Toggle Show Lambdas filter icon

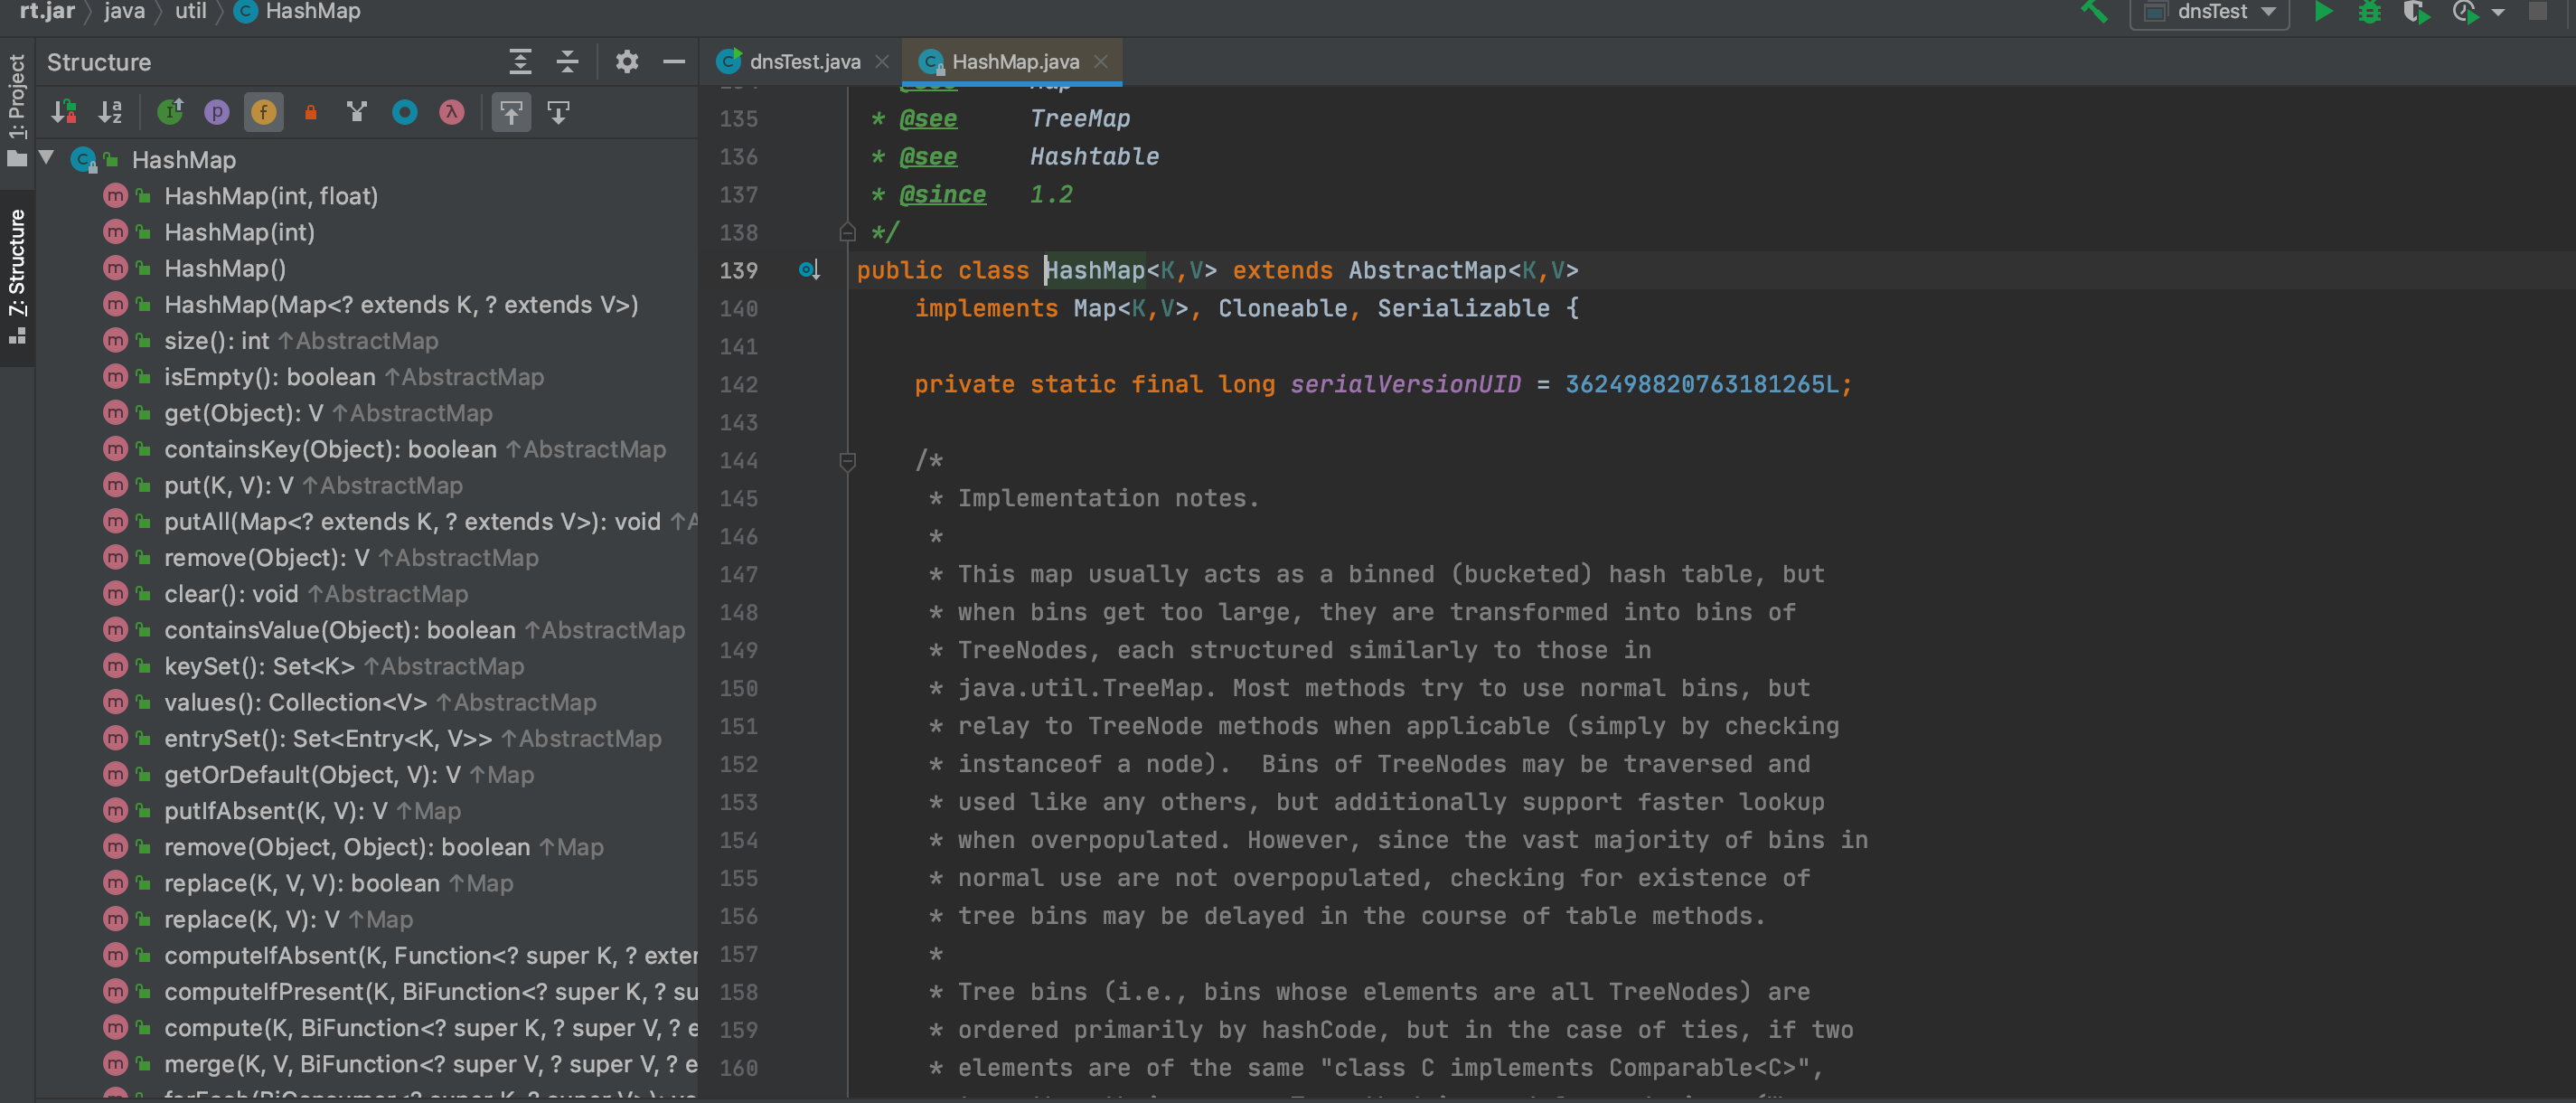(451, 112)
